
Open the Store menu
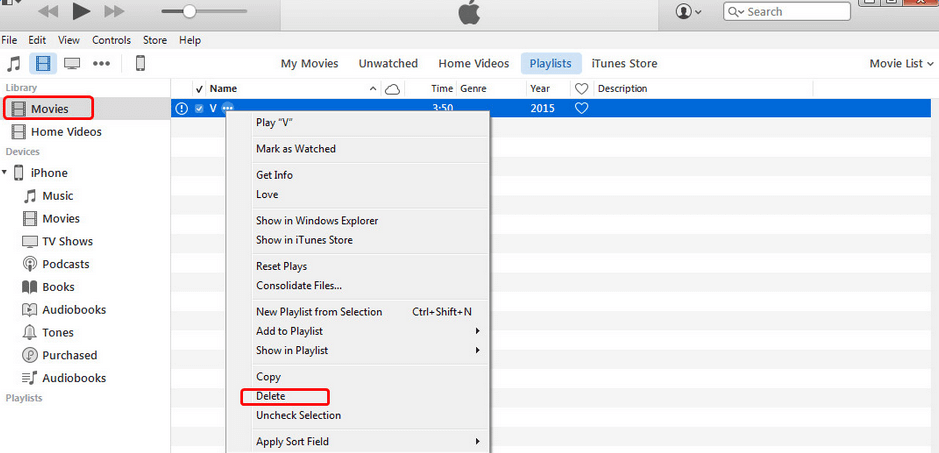[x=155, y=40]
